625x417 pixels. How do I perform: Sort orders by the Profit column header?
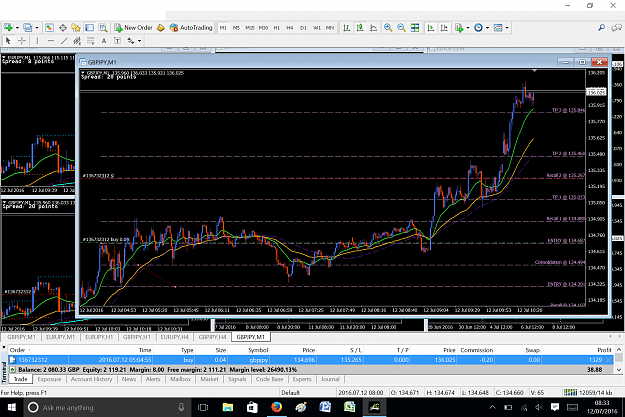click(x=604, y=350)
